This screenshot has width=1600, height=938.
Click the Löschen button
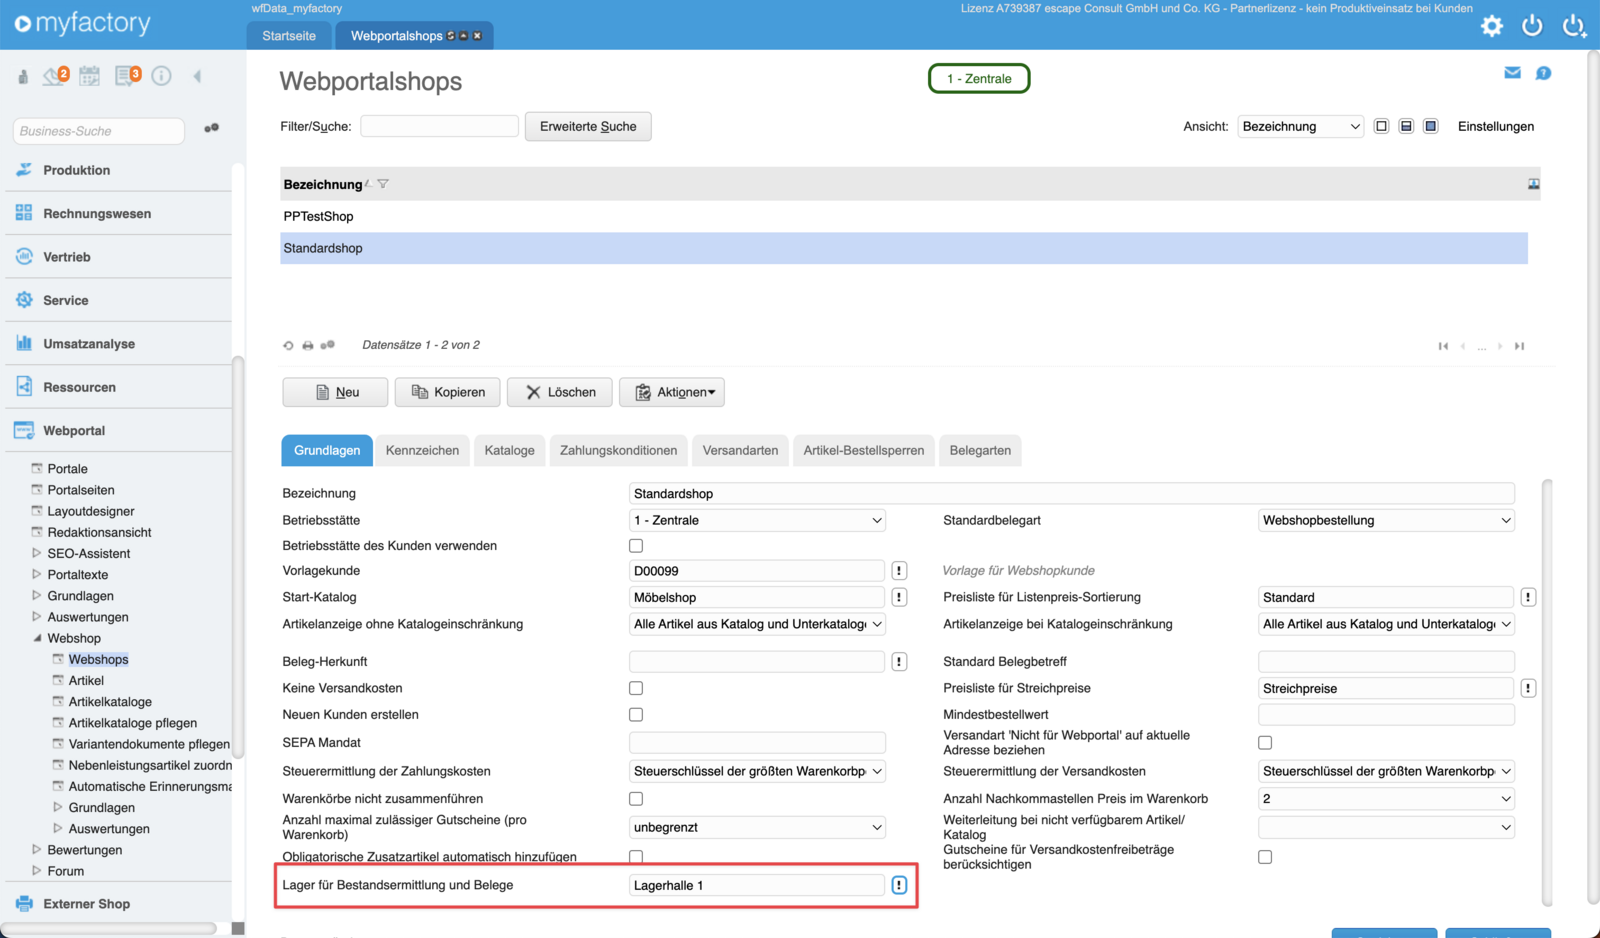(560, 392)
